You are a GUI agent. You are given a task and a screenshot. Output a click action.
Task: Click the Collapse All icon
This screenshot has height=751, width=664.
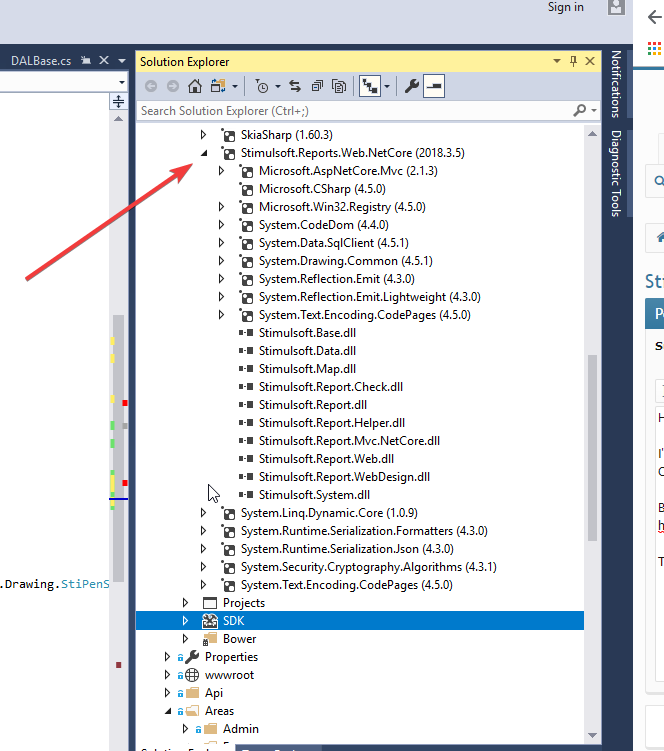coord(317,87)
